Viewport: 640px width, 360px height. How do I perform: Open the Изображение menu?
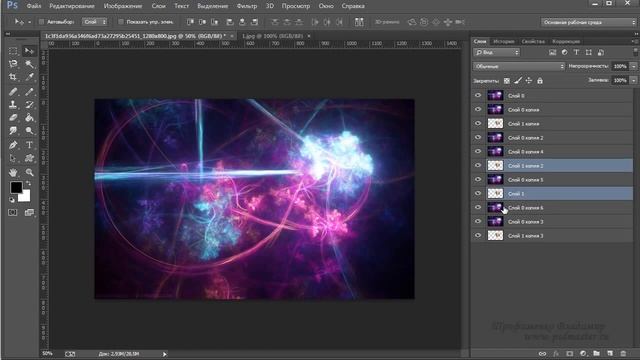[x=123, y=6]
